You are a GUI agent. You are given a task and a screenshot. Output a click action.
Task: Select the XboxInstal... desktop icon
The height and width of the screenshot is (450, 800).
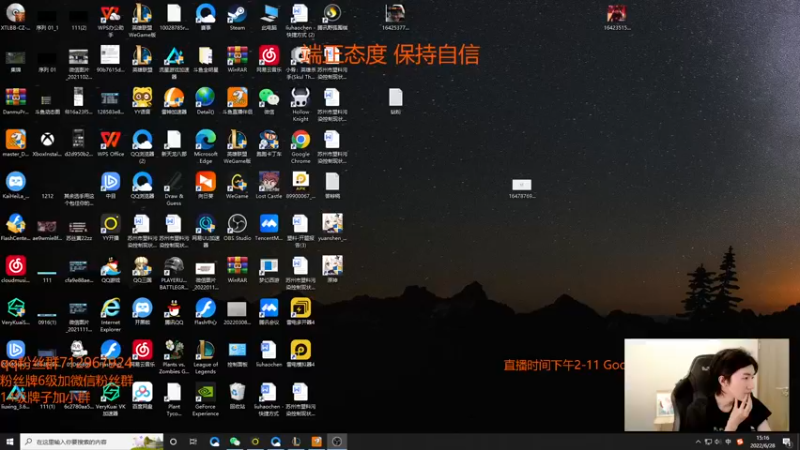[x=47, y=143]
